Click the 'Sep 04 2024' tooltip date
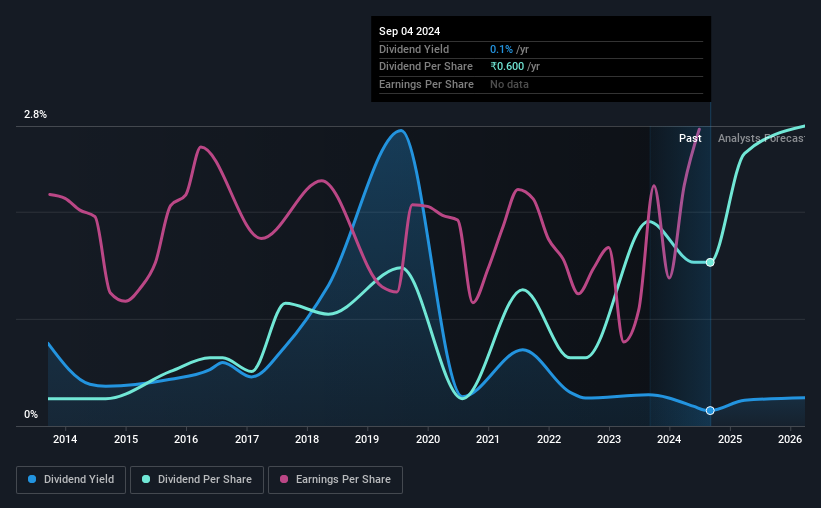The height and width of the screenshot is (508, 821). click(x=409, y=31)
